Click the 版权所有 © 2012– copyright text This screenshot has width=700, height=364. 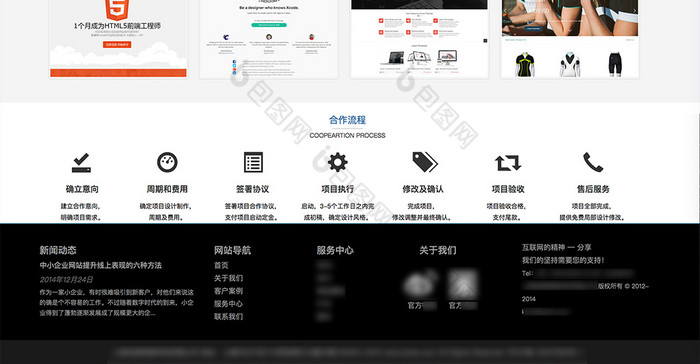[x=624, y=286]
